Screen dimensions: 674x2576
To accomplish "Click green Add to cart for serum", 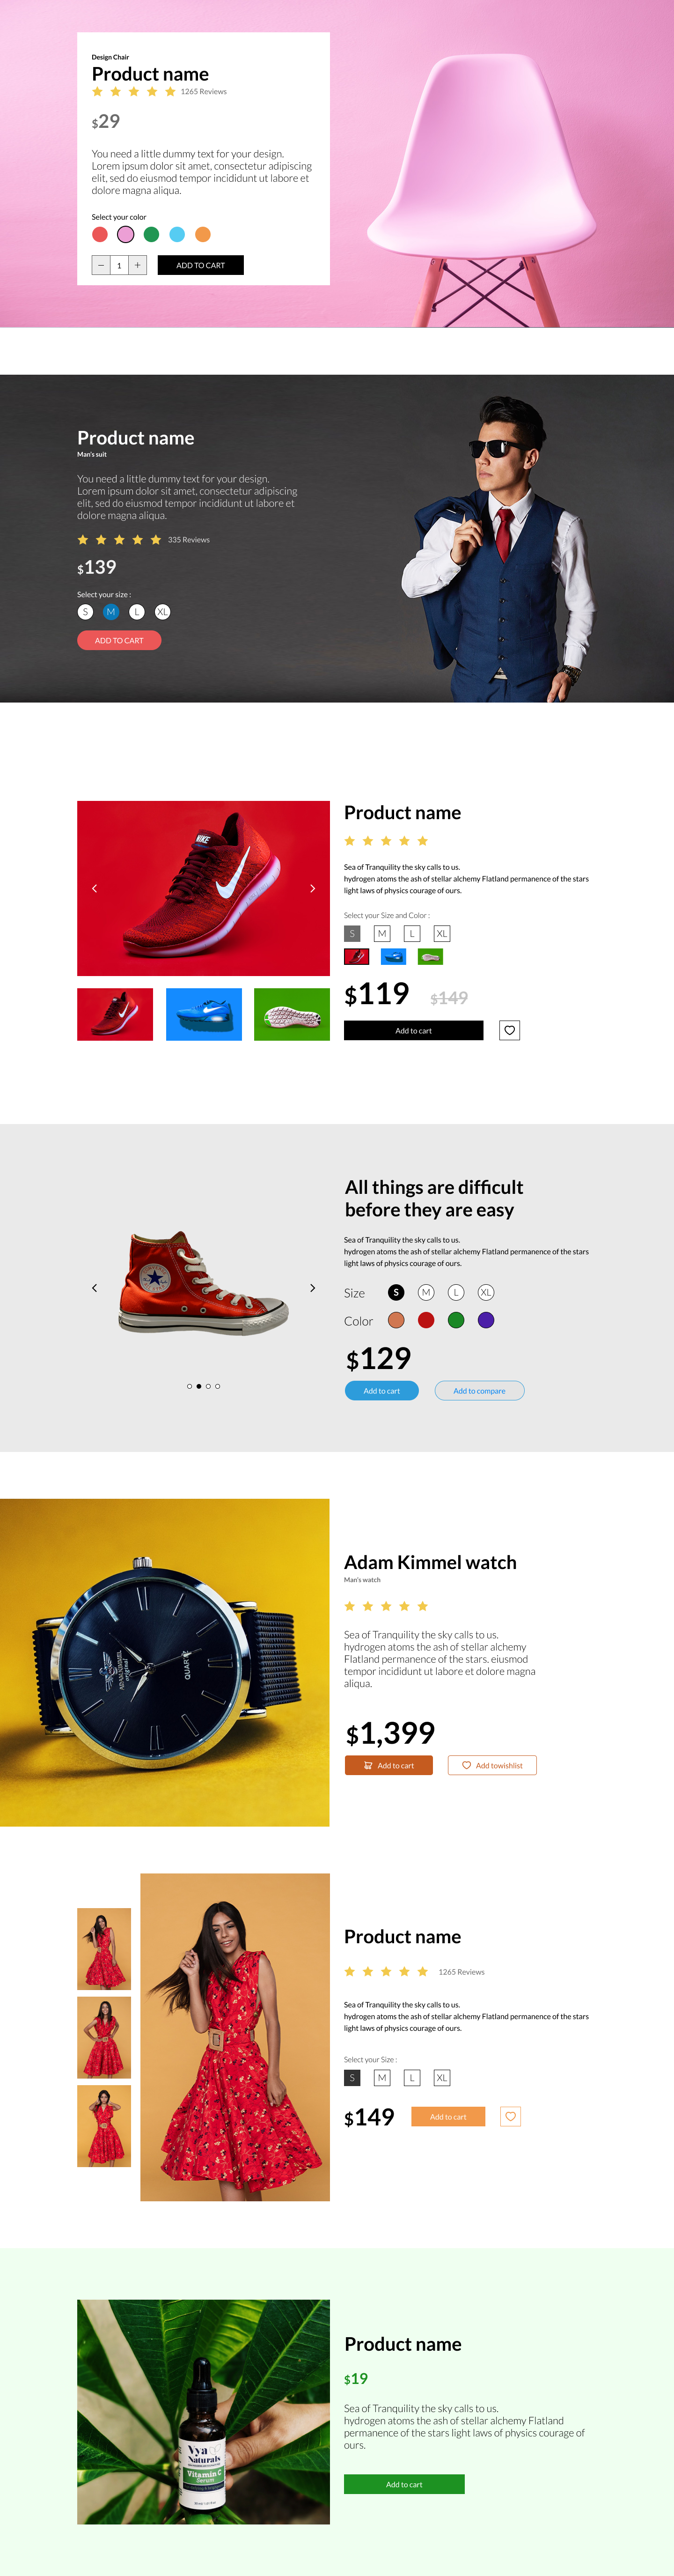I will coord(404,2484).
